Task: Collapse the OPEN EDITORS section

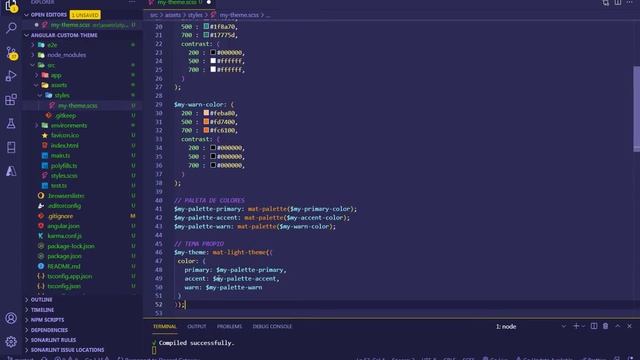Action: pos(27,15)
